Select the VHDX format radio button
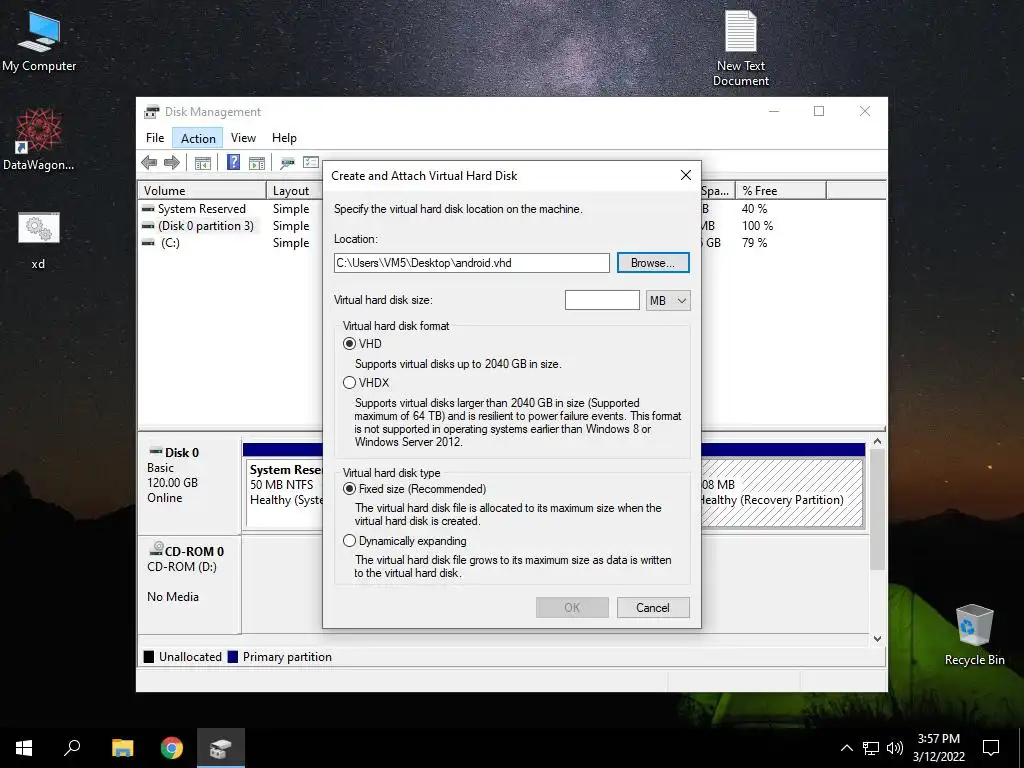1024x768 pixels. pyautogui.click(x=349, y=383)
